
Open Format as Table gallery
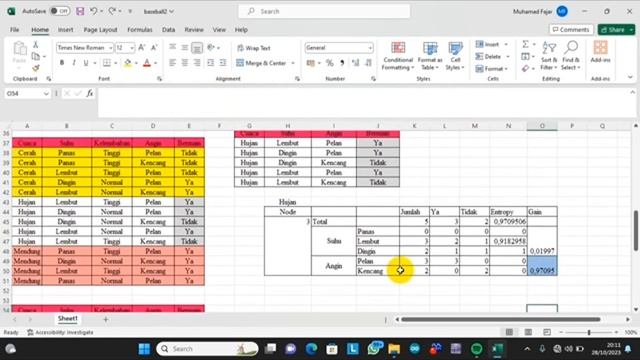[x=430, y=56]
